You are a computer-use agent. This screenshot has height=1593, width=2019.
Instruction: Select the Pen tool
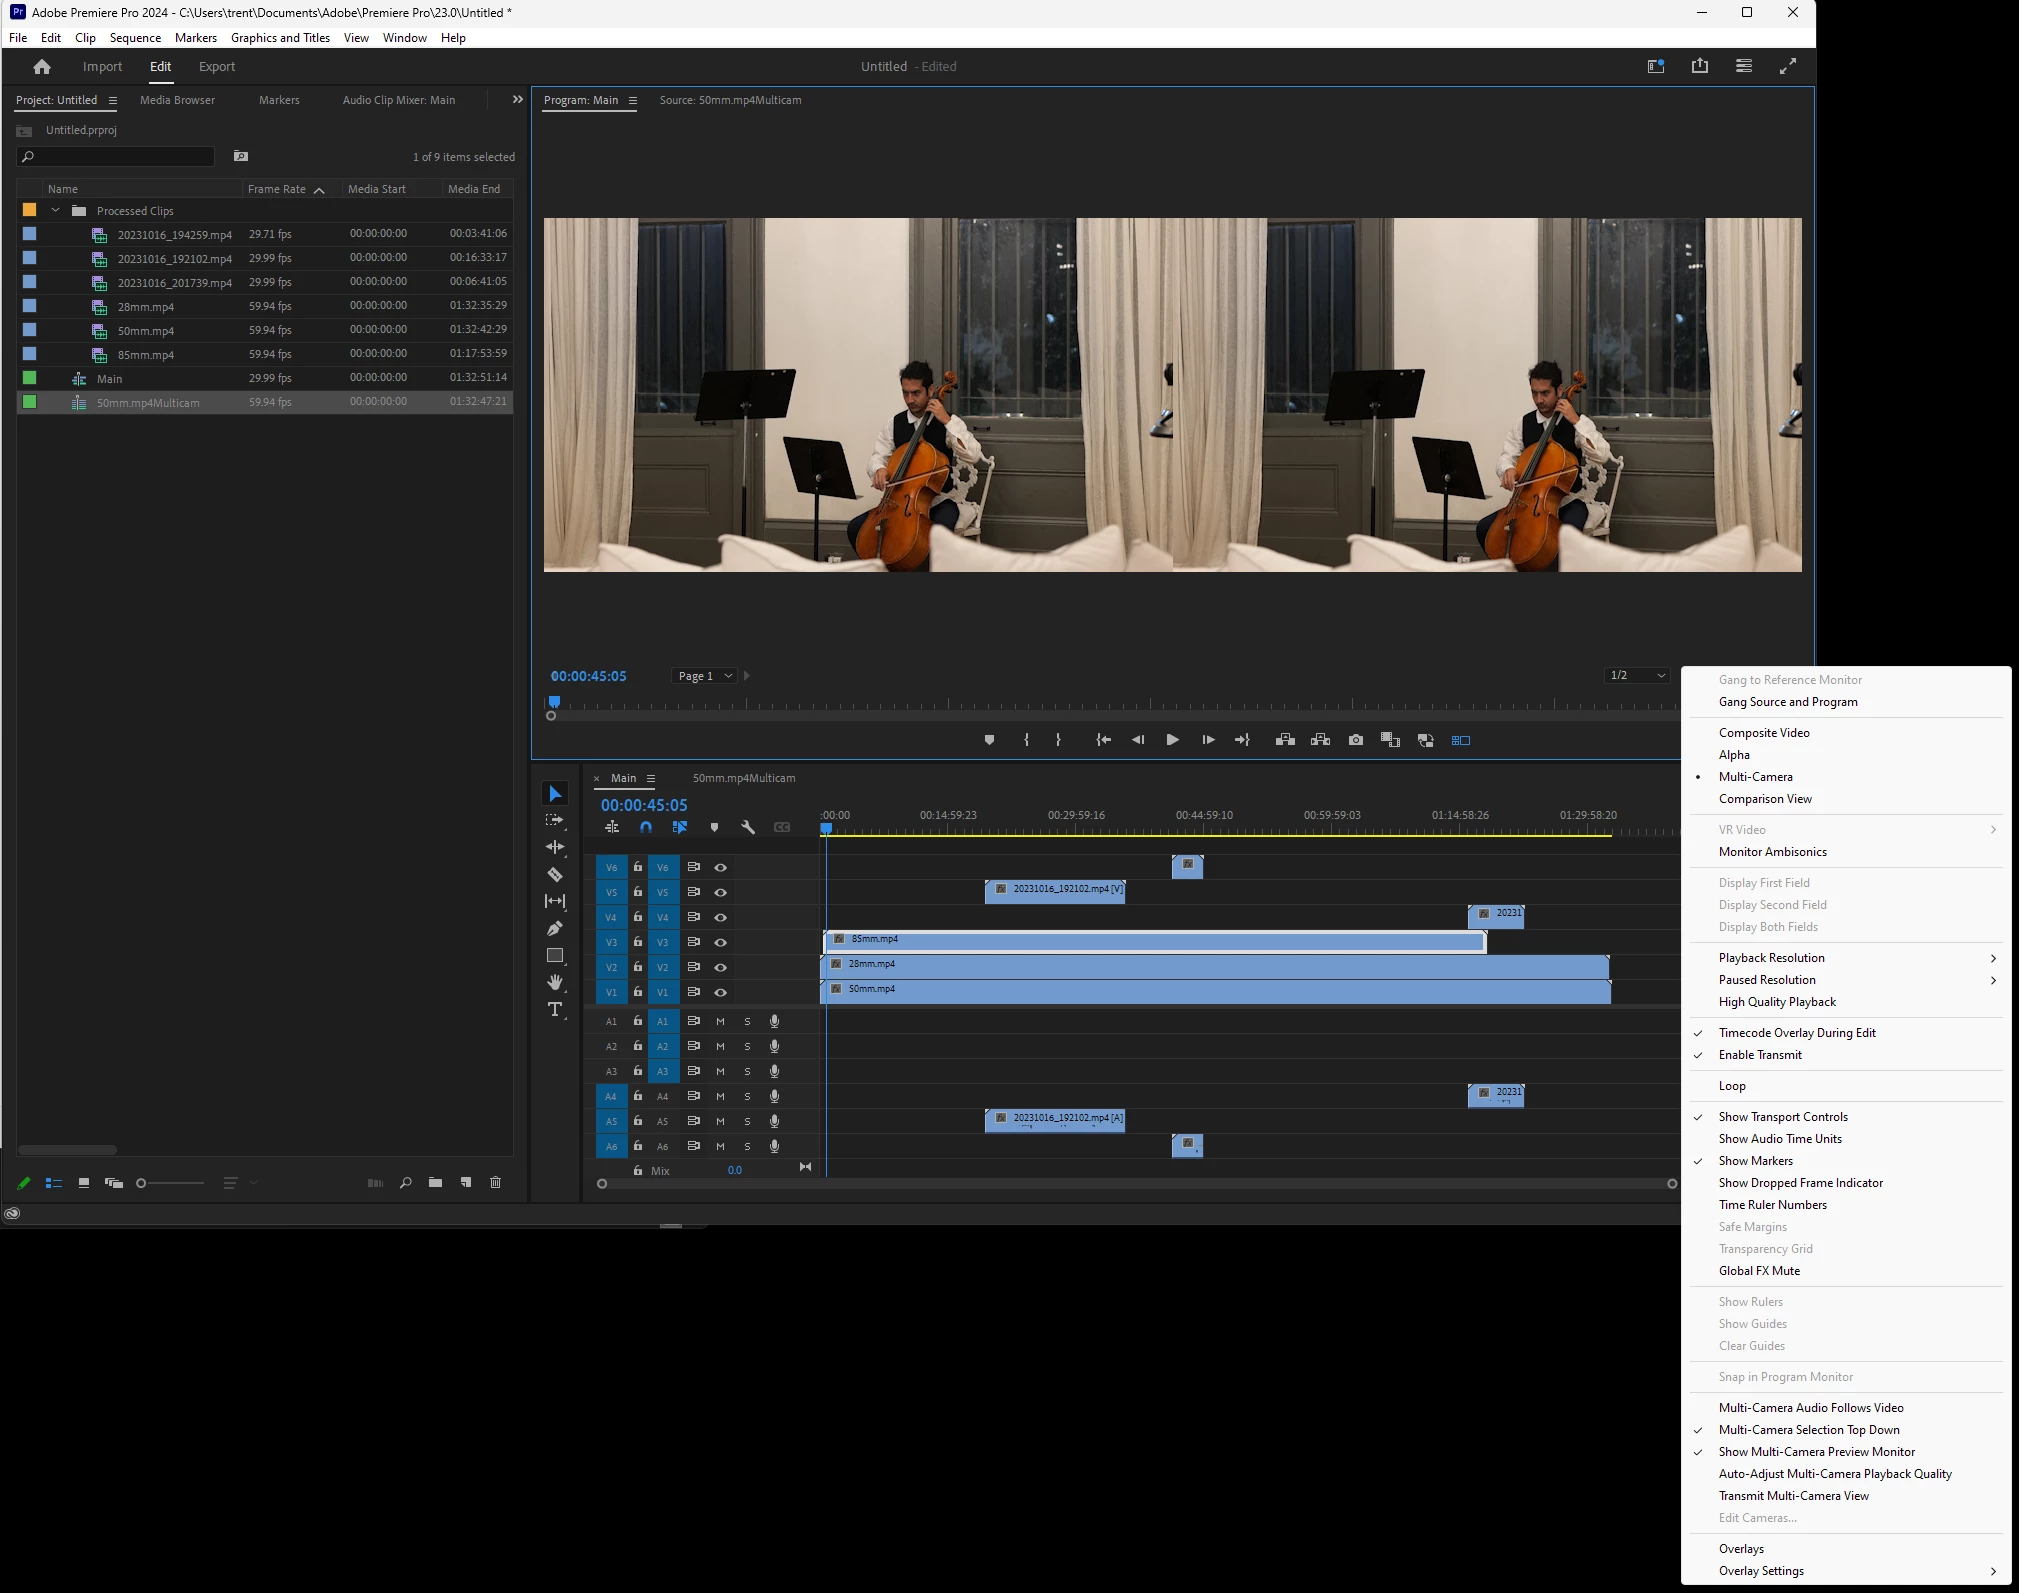coord(555,928)
